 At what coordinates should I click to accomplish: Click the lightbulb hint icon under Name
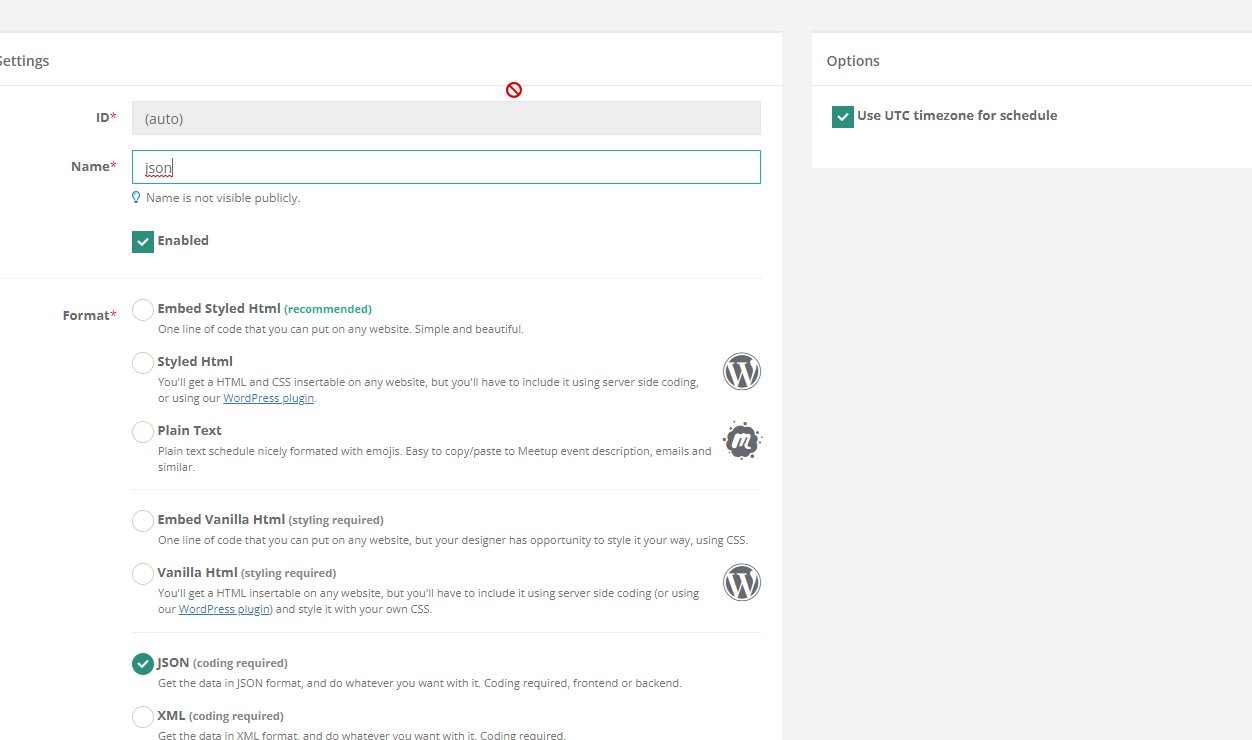click(137, 198)
